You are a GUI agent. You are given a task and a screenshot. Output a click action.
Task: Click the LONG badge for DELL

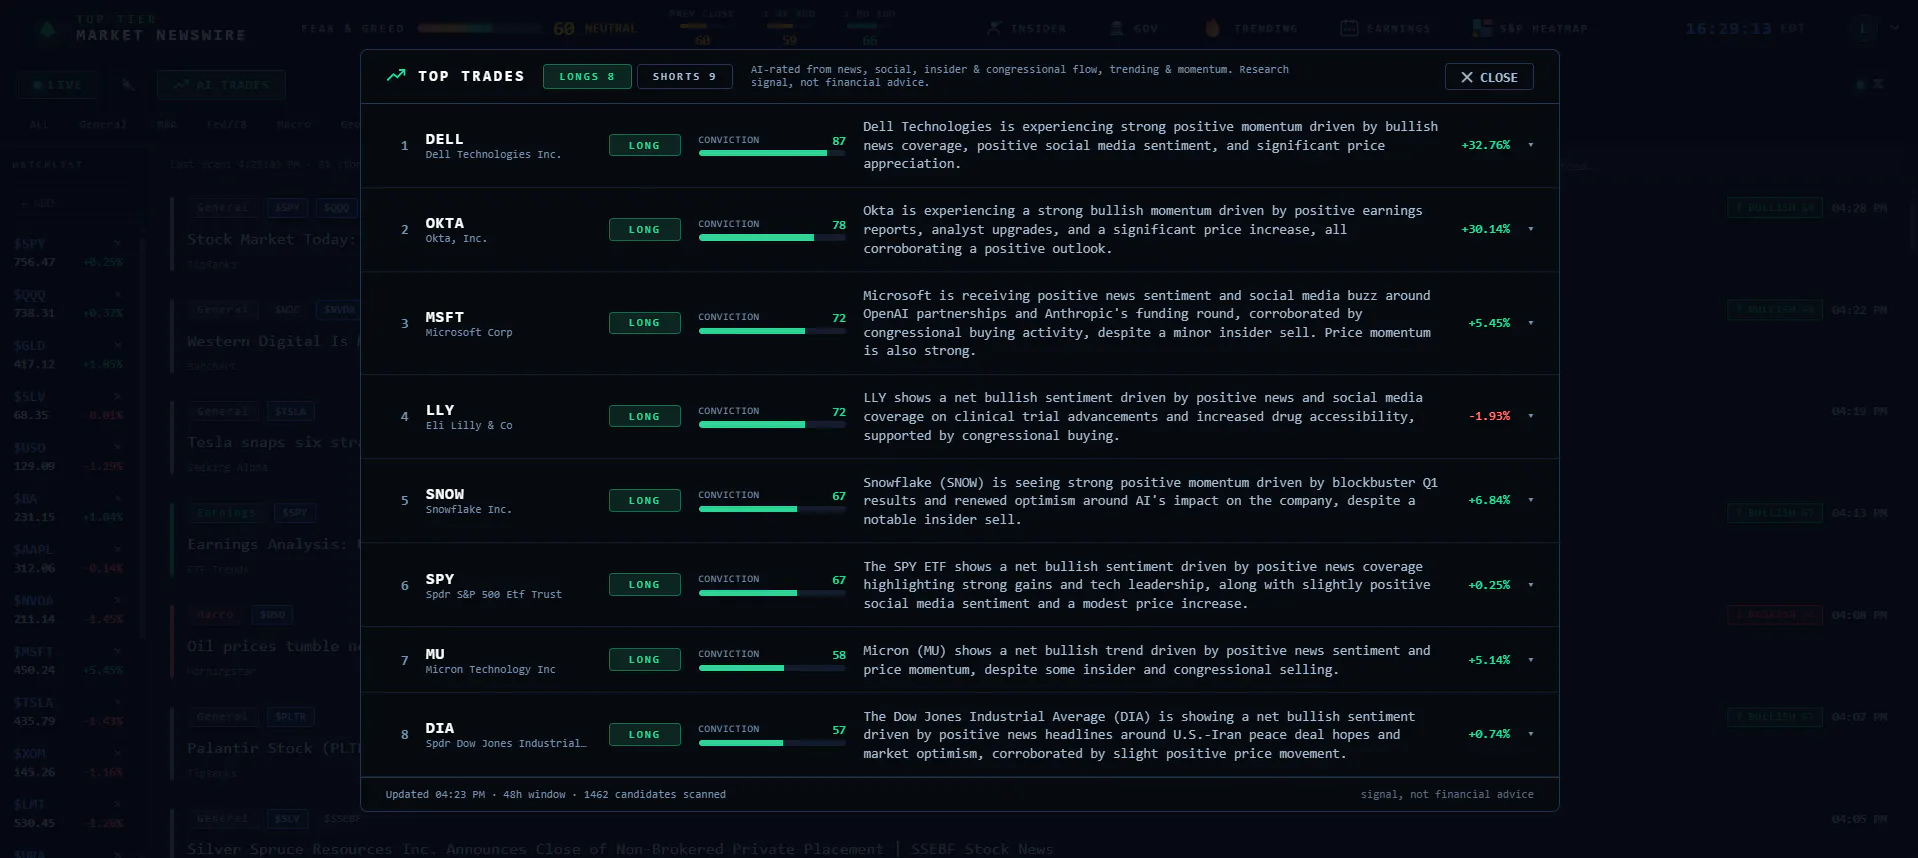[645, 145]
